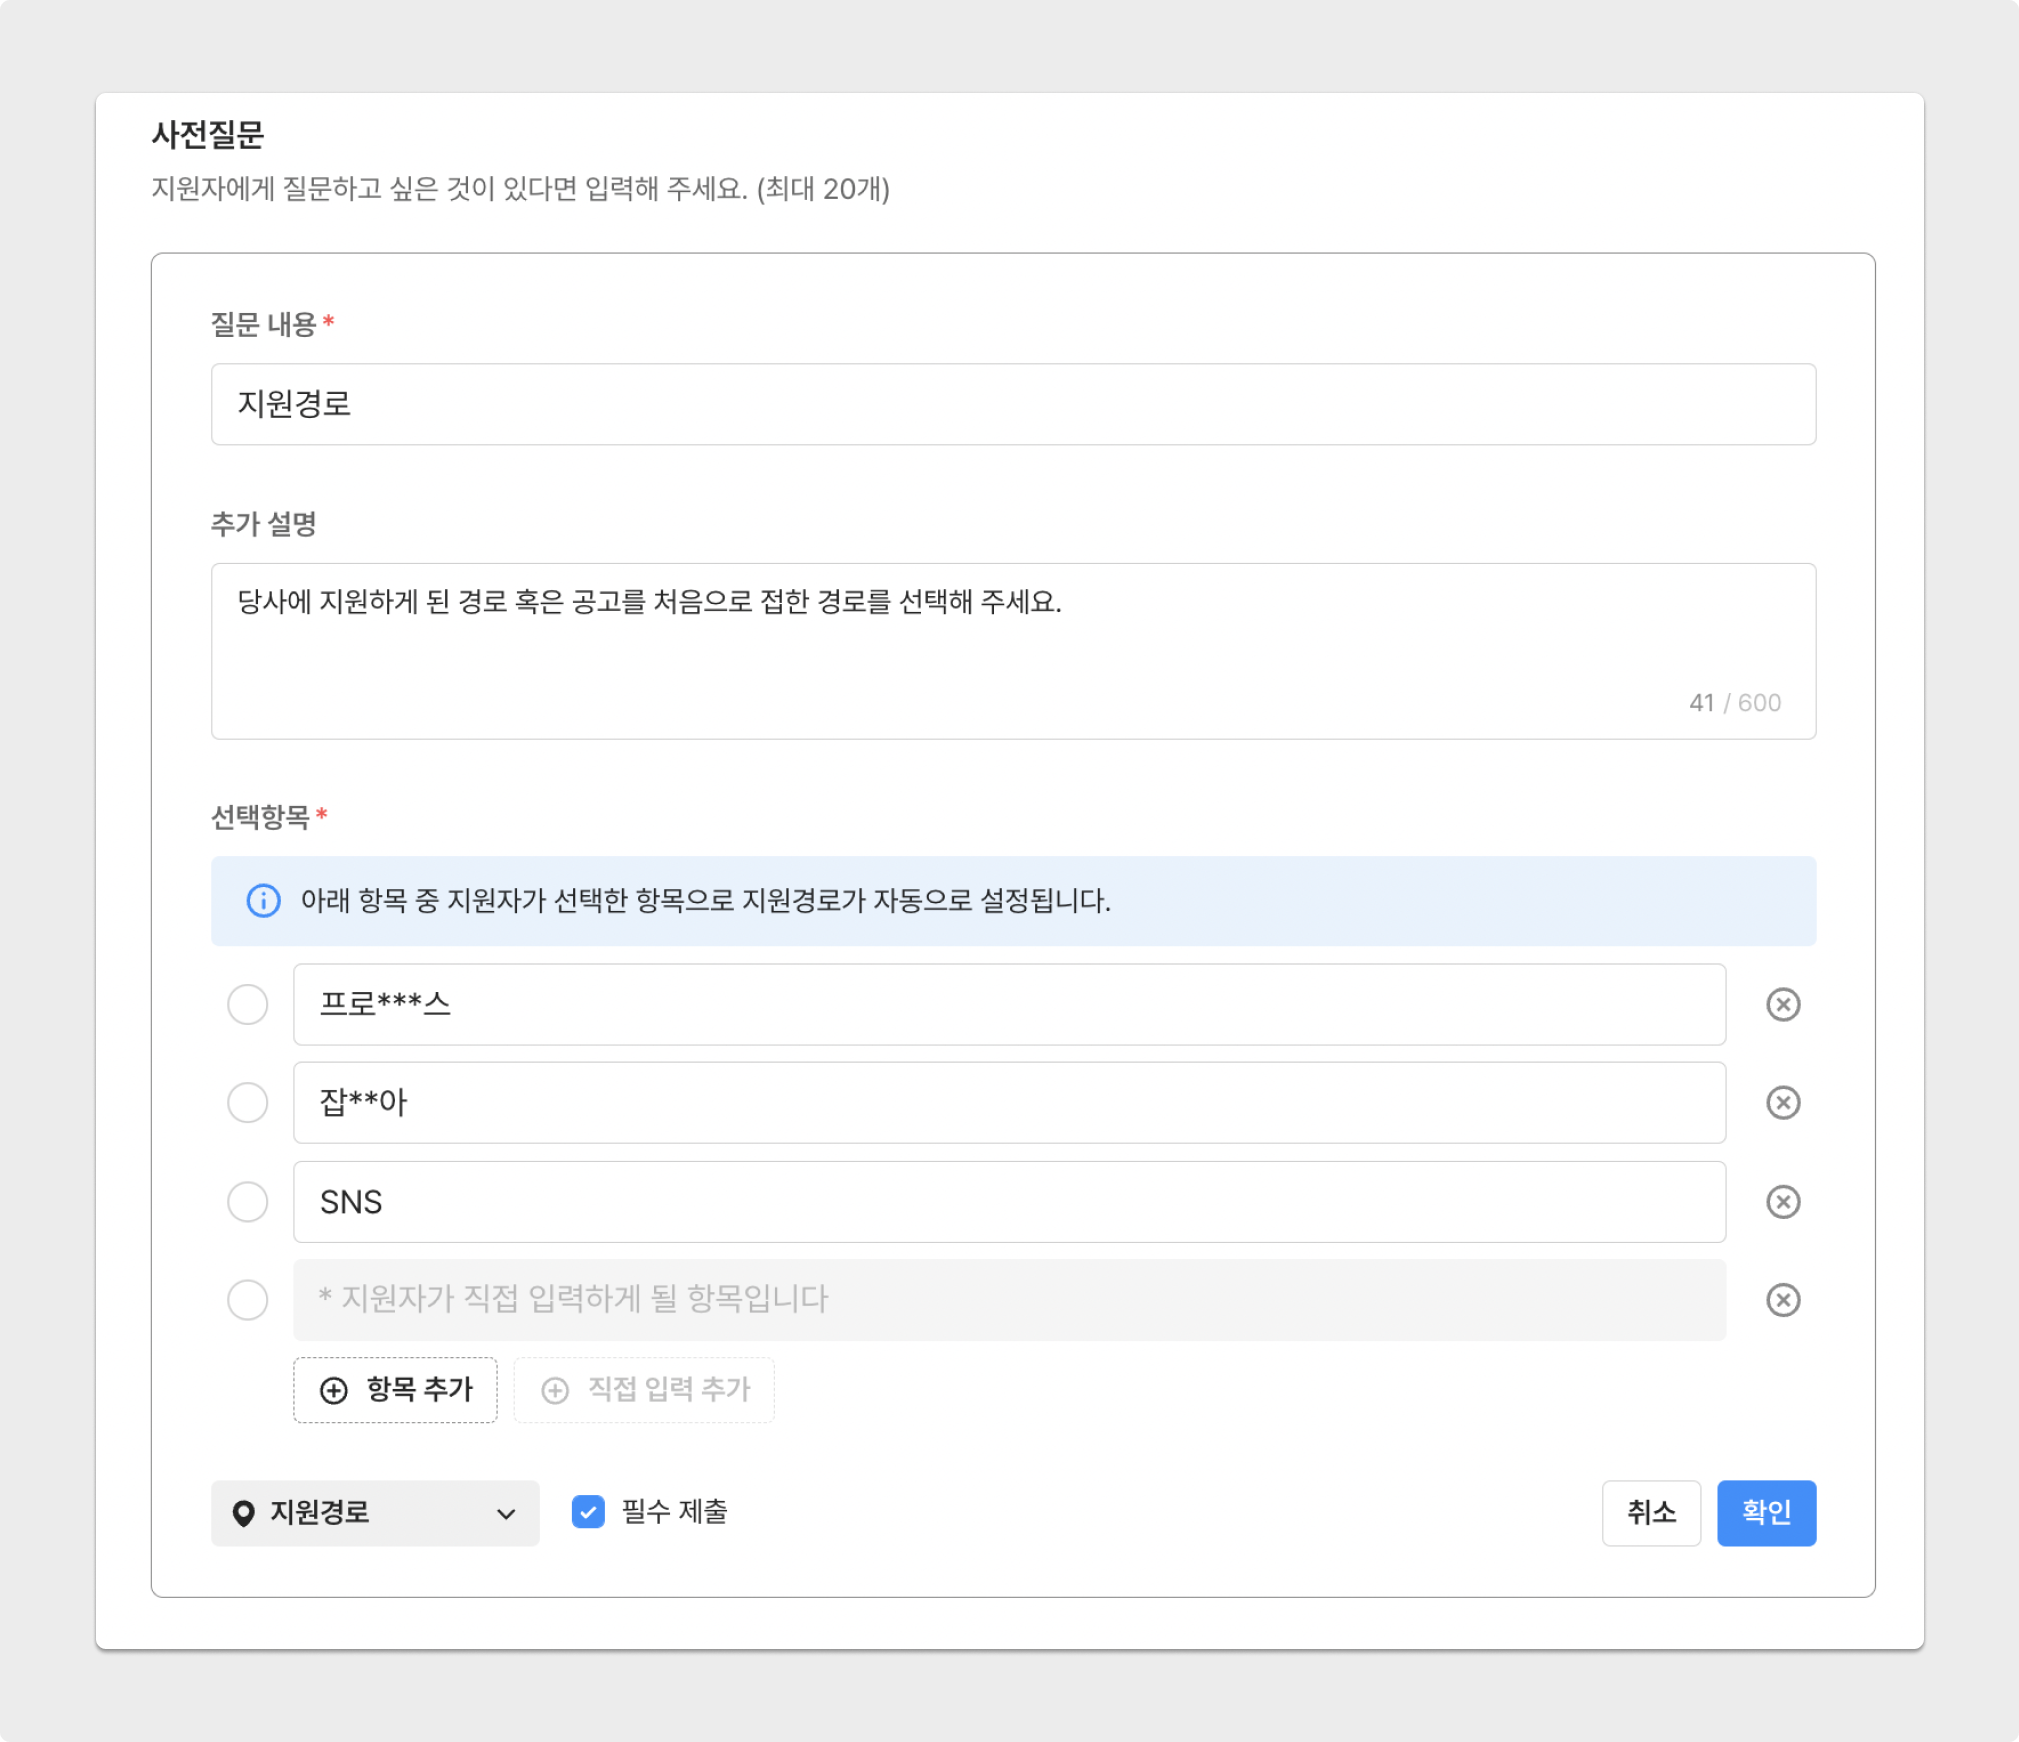Click the info icon in the blue notice

click(263, 900)
